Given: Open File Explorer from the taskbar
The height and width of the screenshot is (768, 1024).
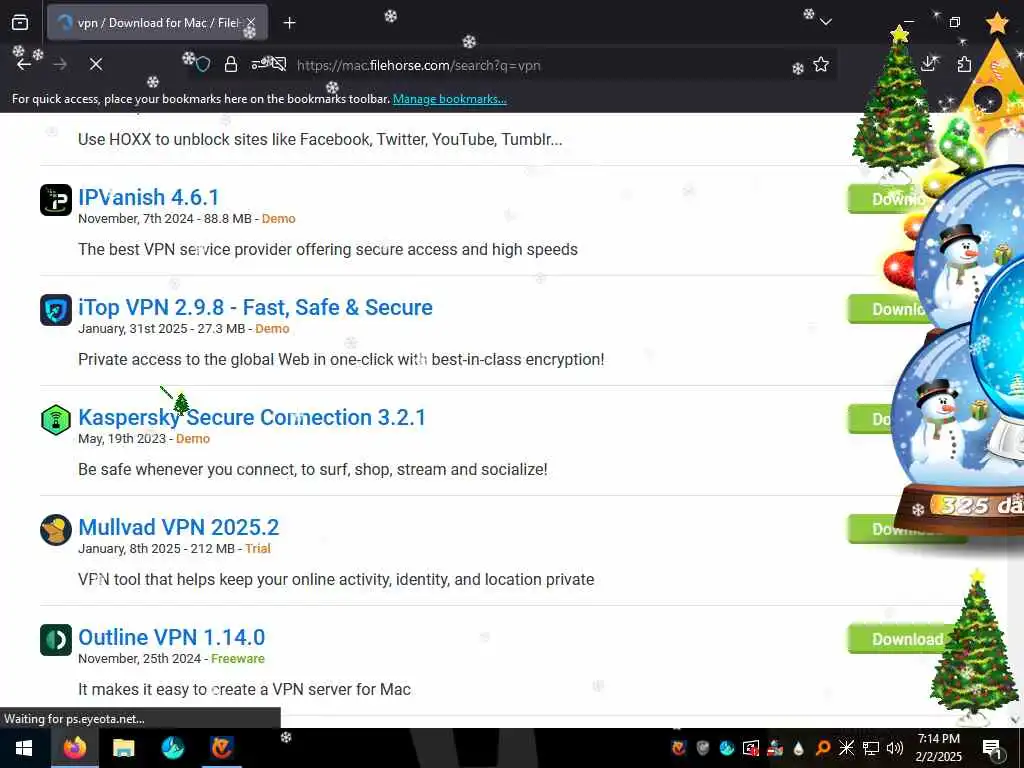Looking at the screenshot, I should (x=123, y=748).
